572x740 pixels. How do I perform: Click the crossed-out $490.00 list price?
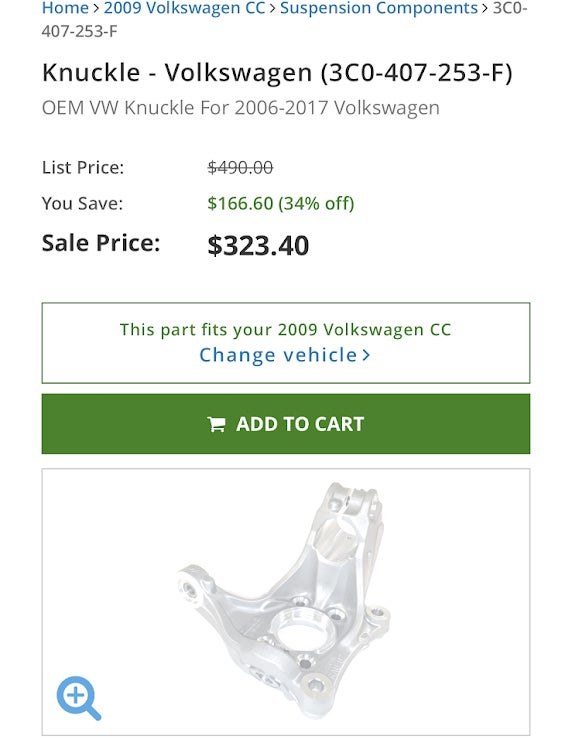point(240,168)
